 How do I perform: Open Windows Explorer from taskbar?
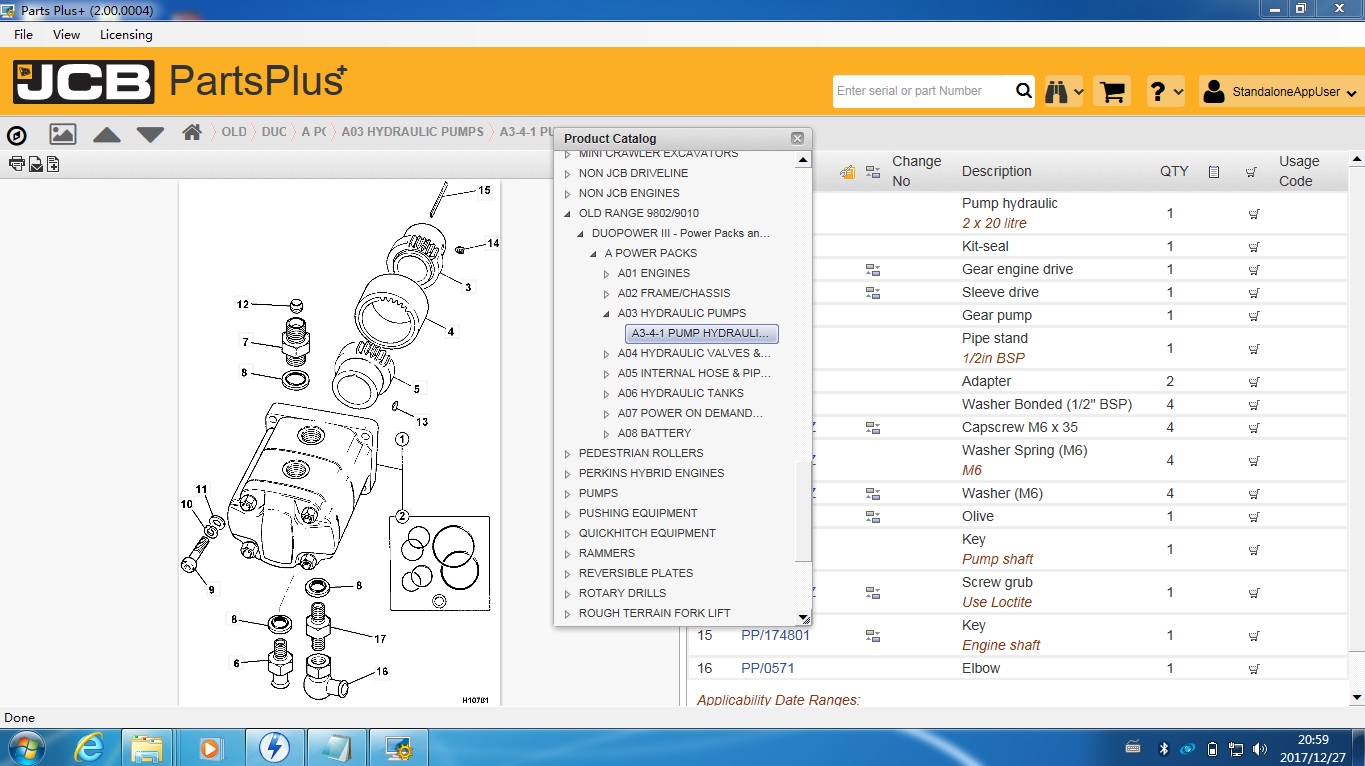coord(147,747)
